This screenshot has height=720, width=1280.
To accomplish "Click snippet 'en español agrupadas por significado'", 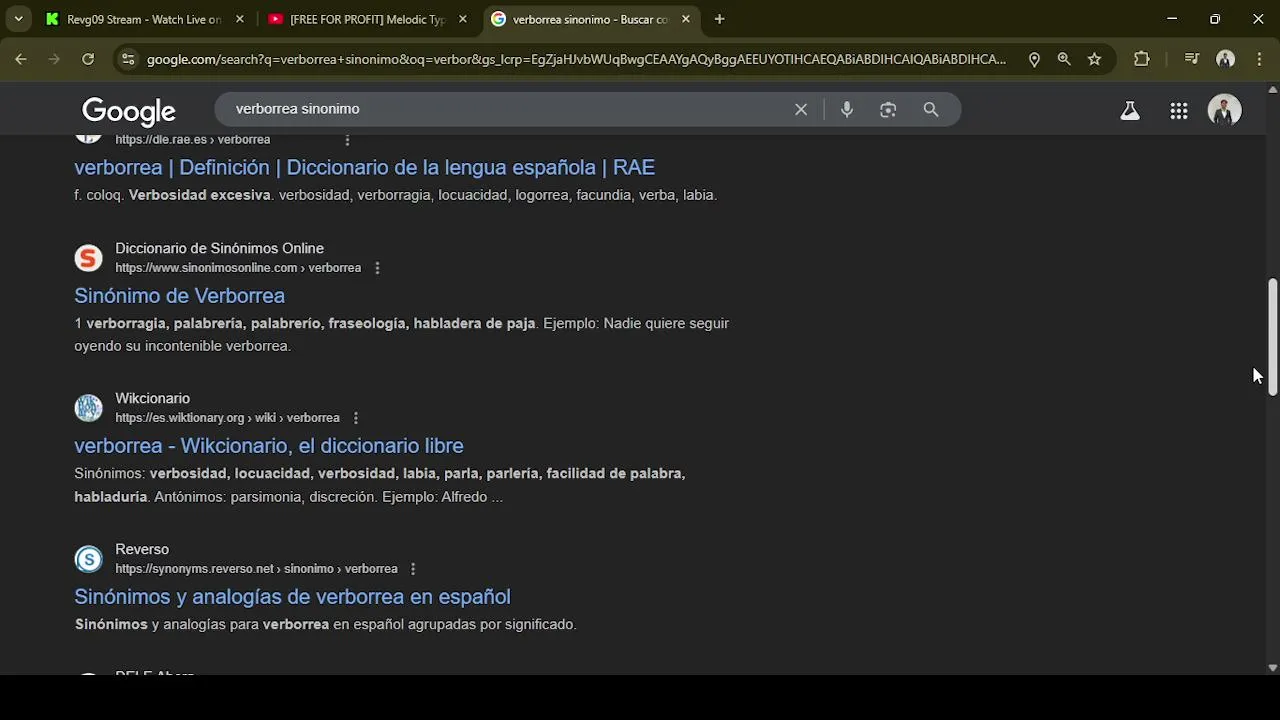I will point(454,624).
